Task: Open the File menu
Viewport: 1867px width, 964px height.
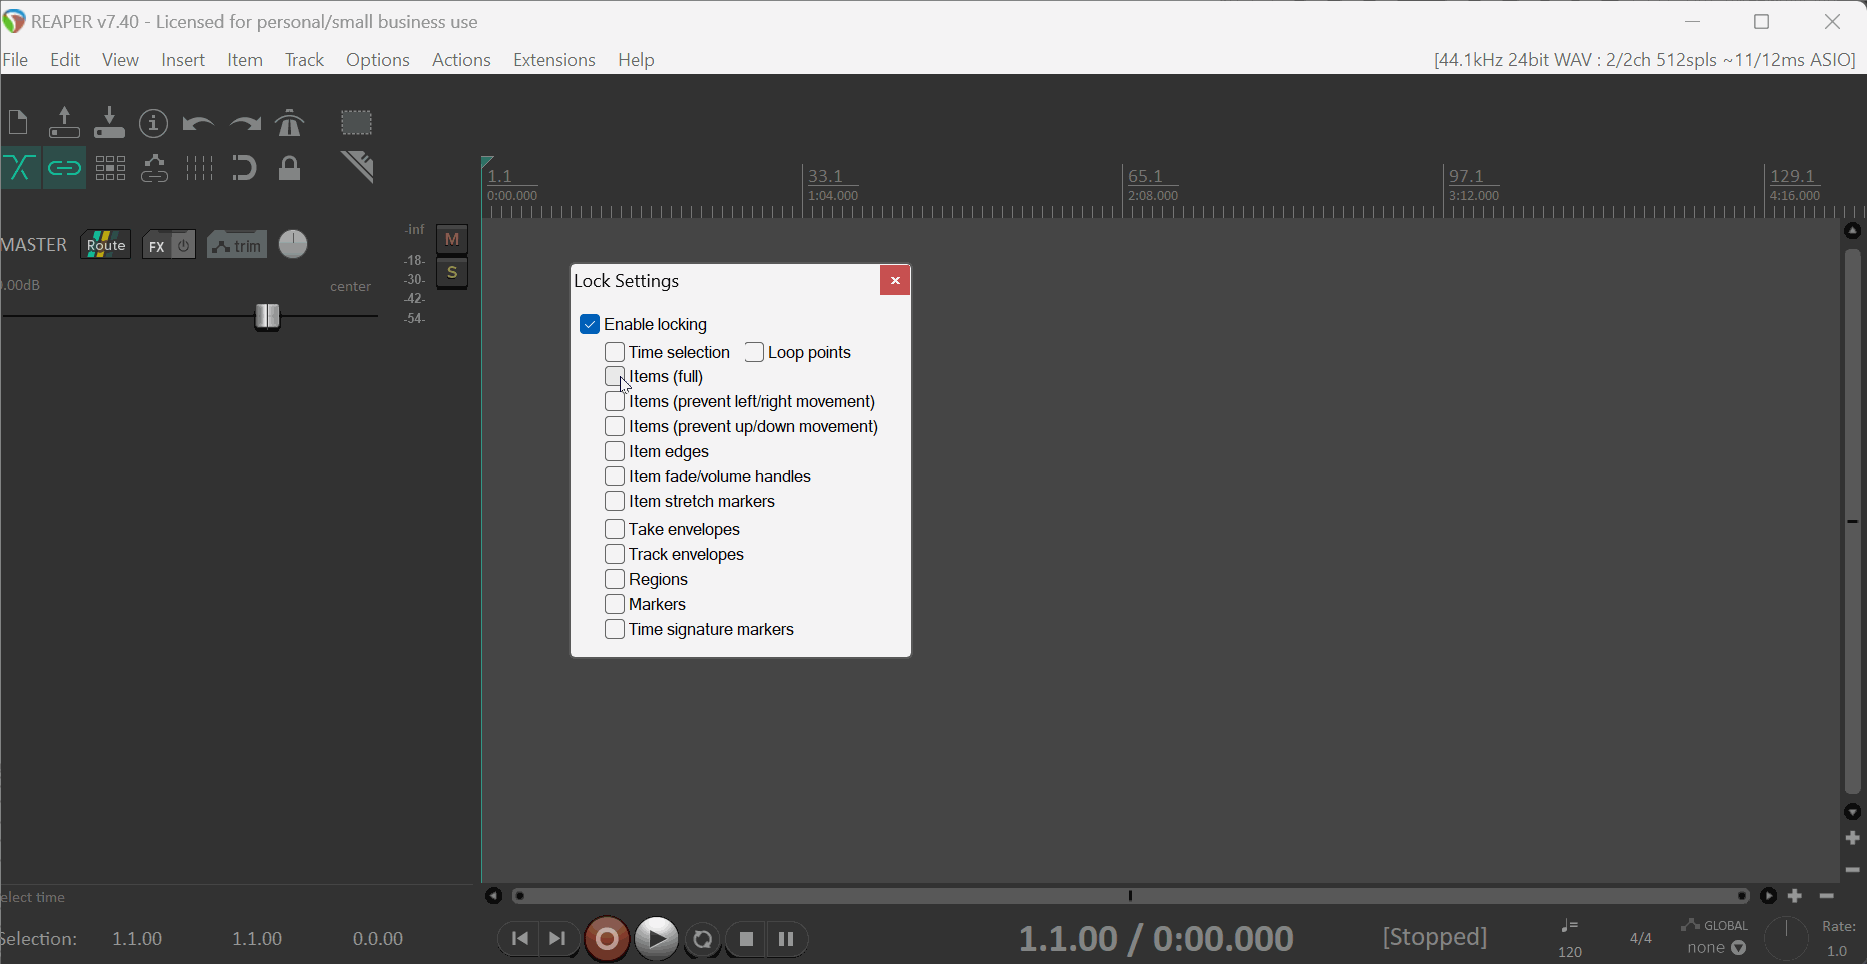Action: 16,60
